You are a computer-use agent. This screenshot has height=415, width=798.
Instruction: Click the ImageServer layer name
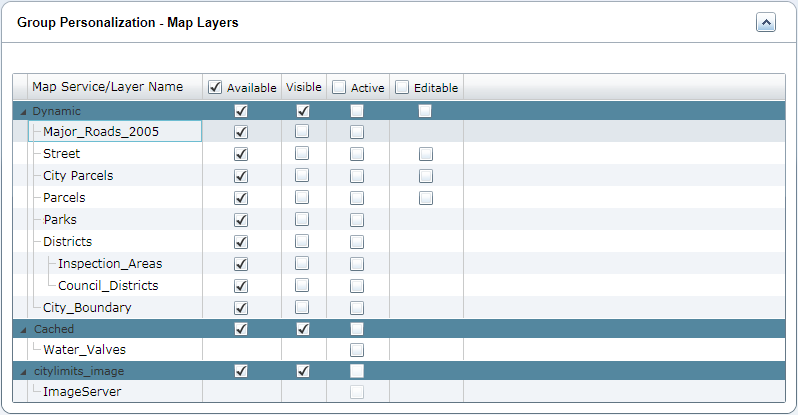82,392
